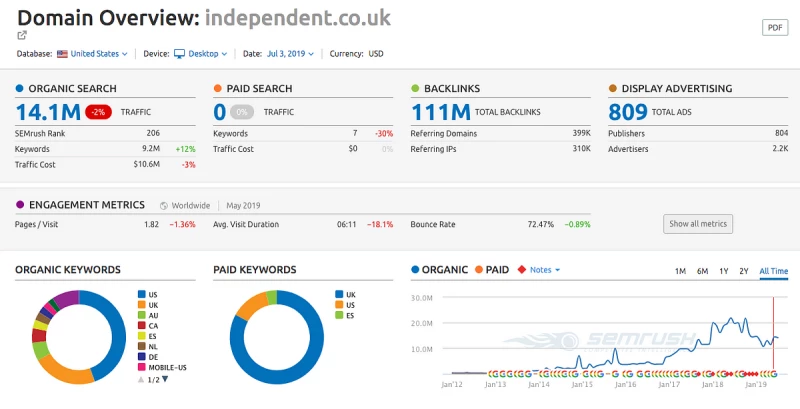Expand the Notes dropdown above the chart
This screenshot has width=800, height=409.
[x=545, y=270]
